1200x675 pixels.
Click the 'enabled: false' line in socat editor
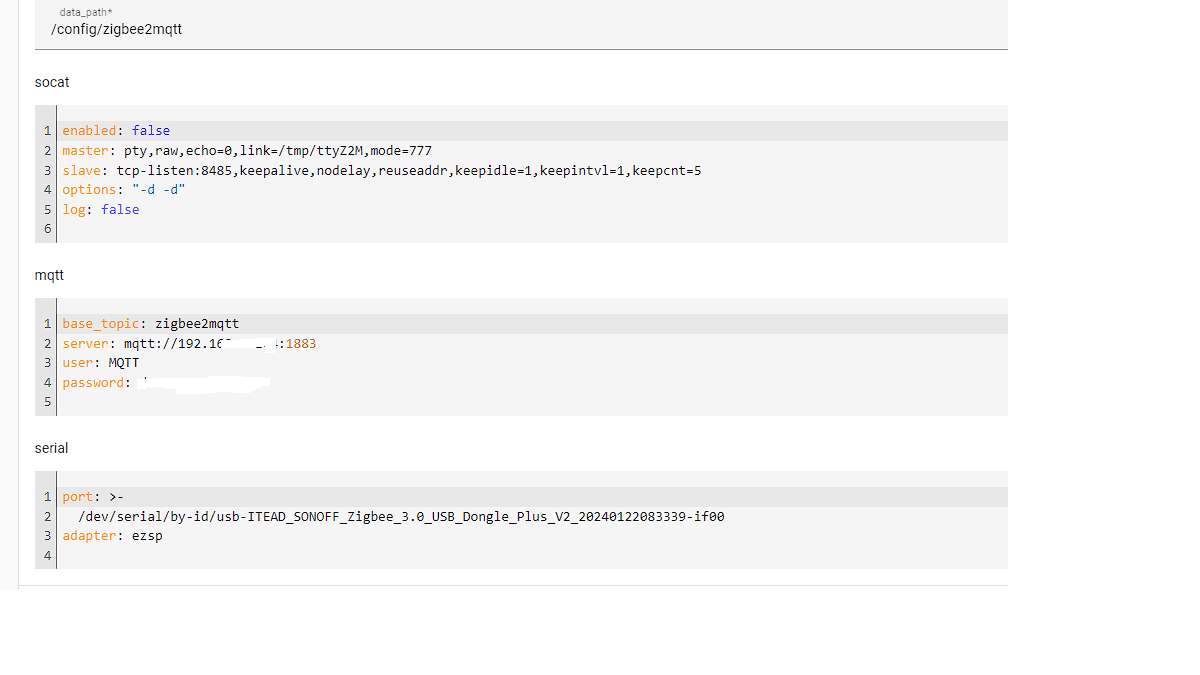(x=116, y=131)
